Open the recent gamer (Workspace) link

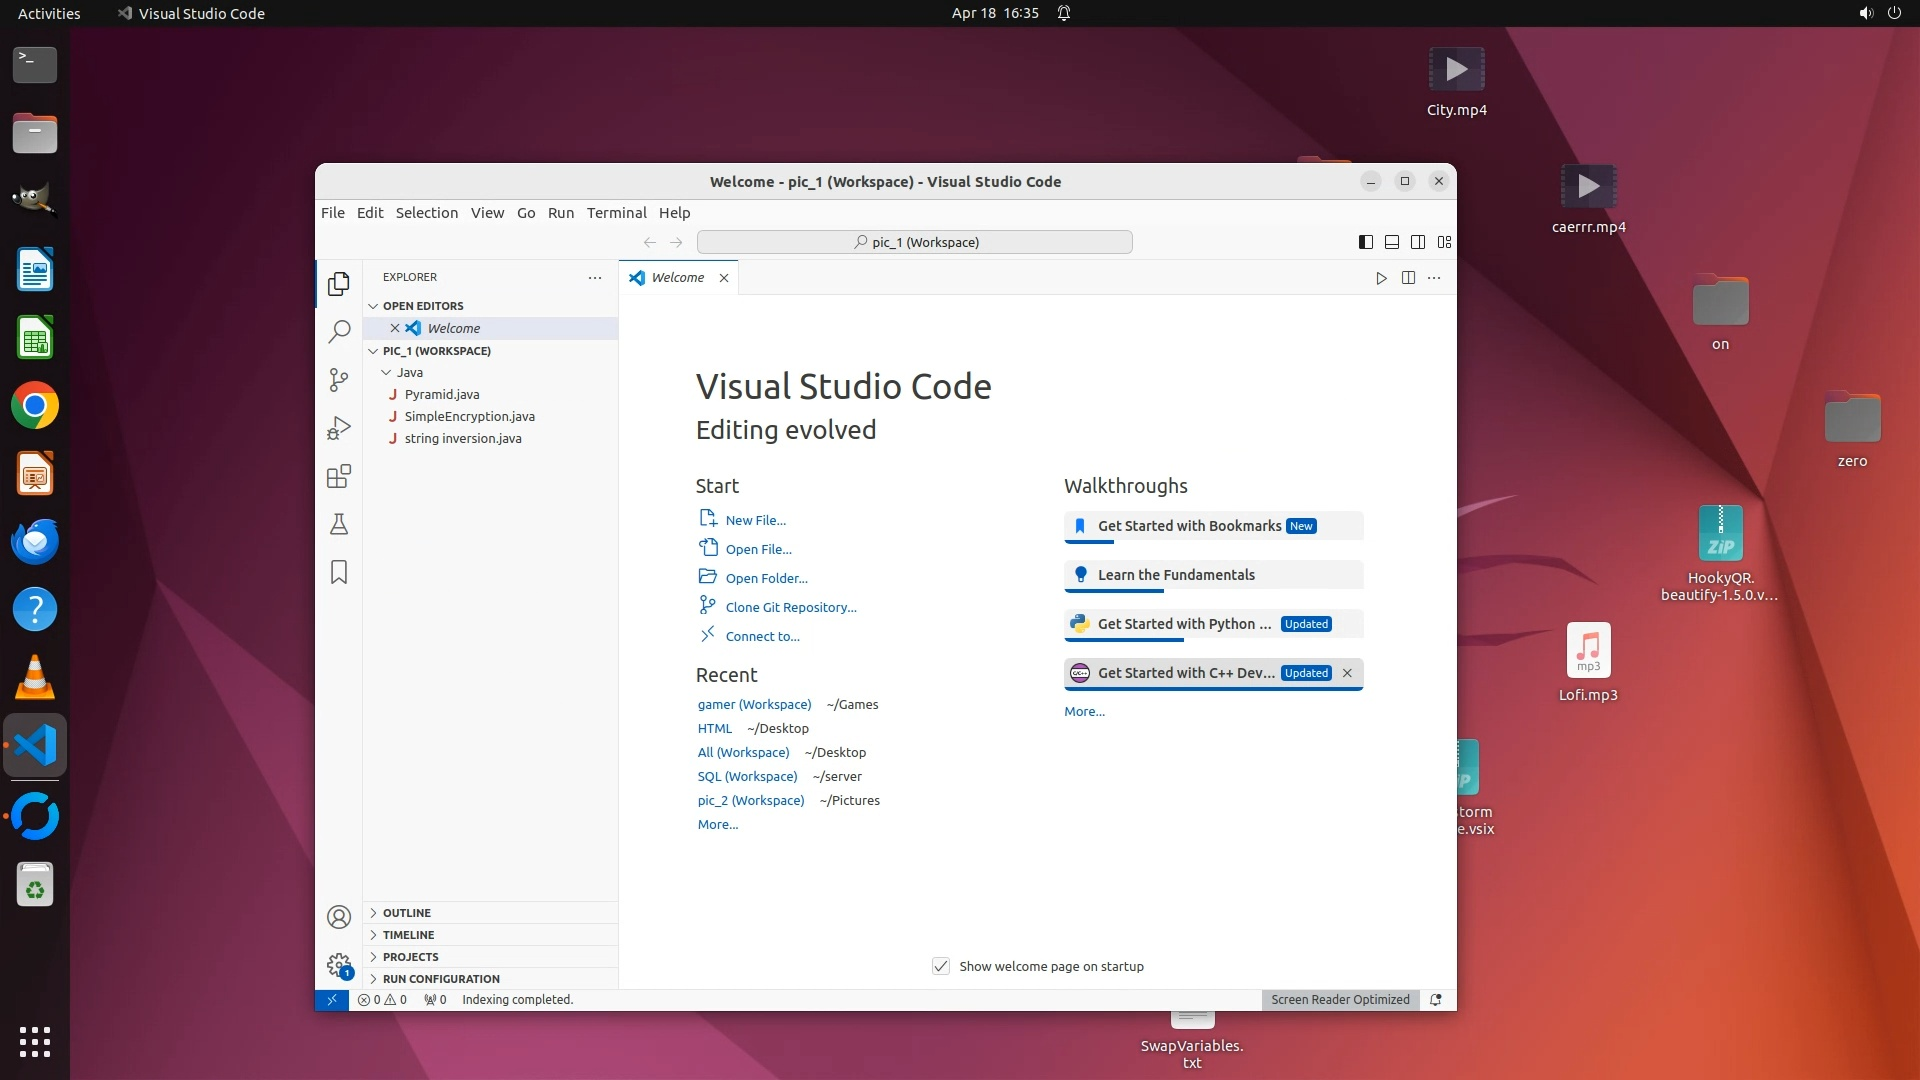click(x=754, y=705)
